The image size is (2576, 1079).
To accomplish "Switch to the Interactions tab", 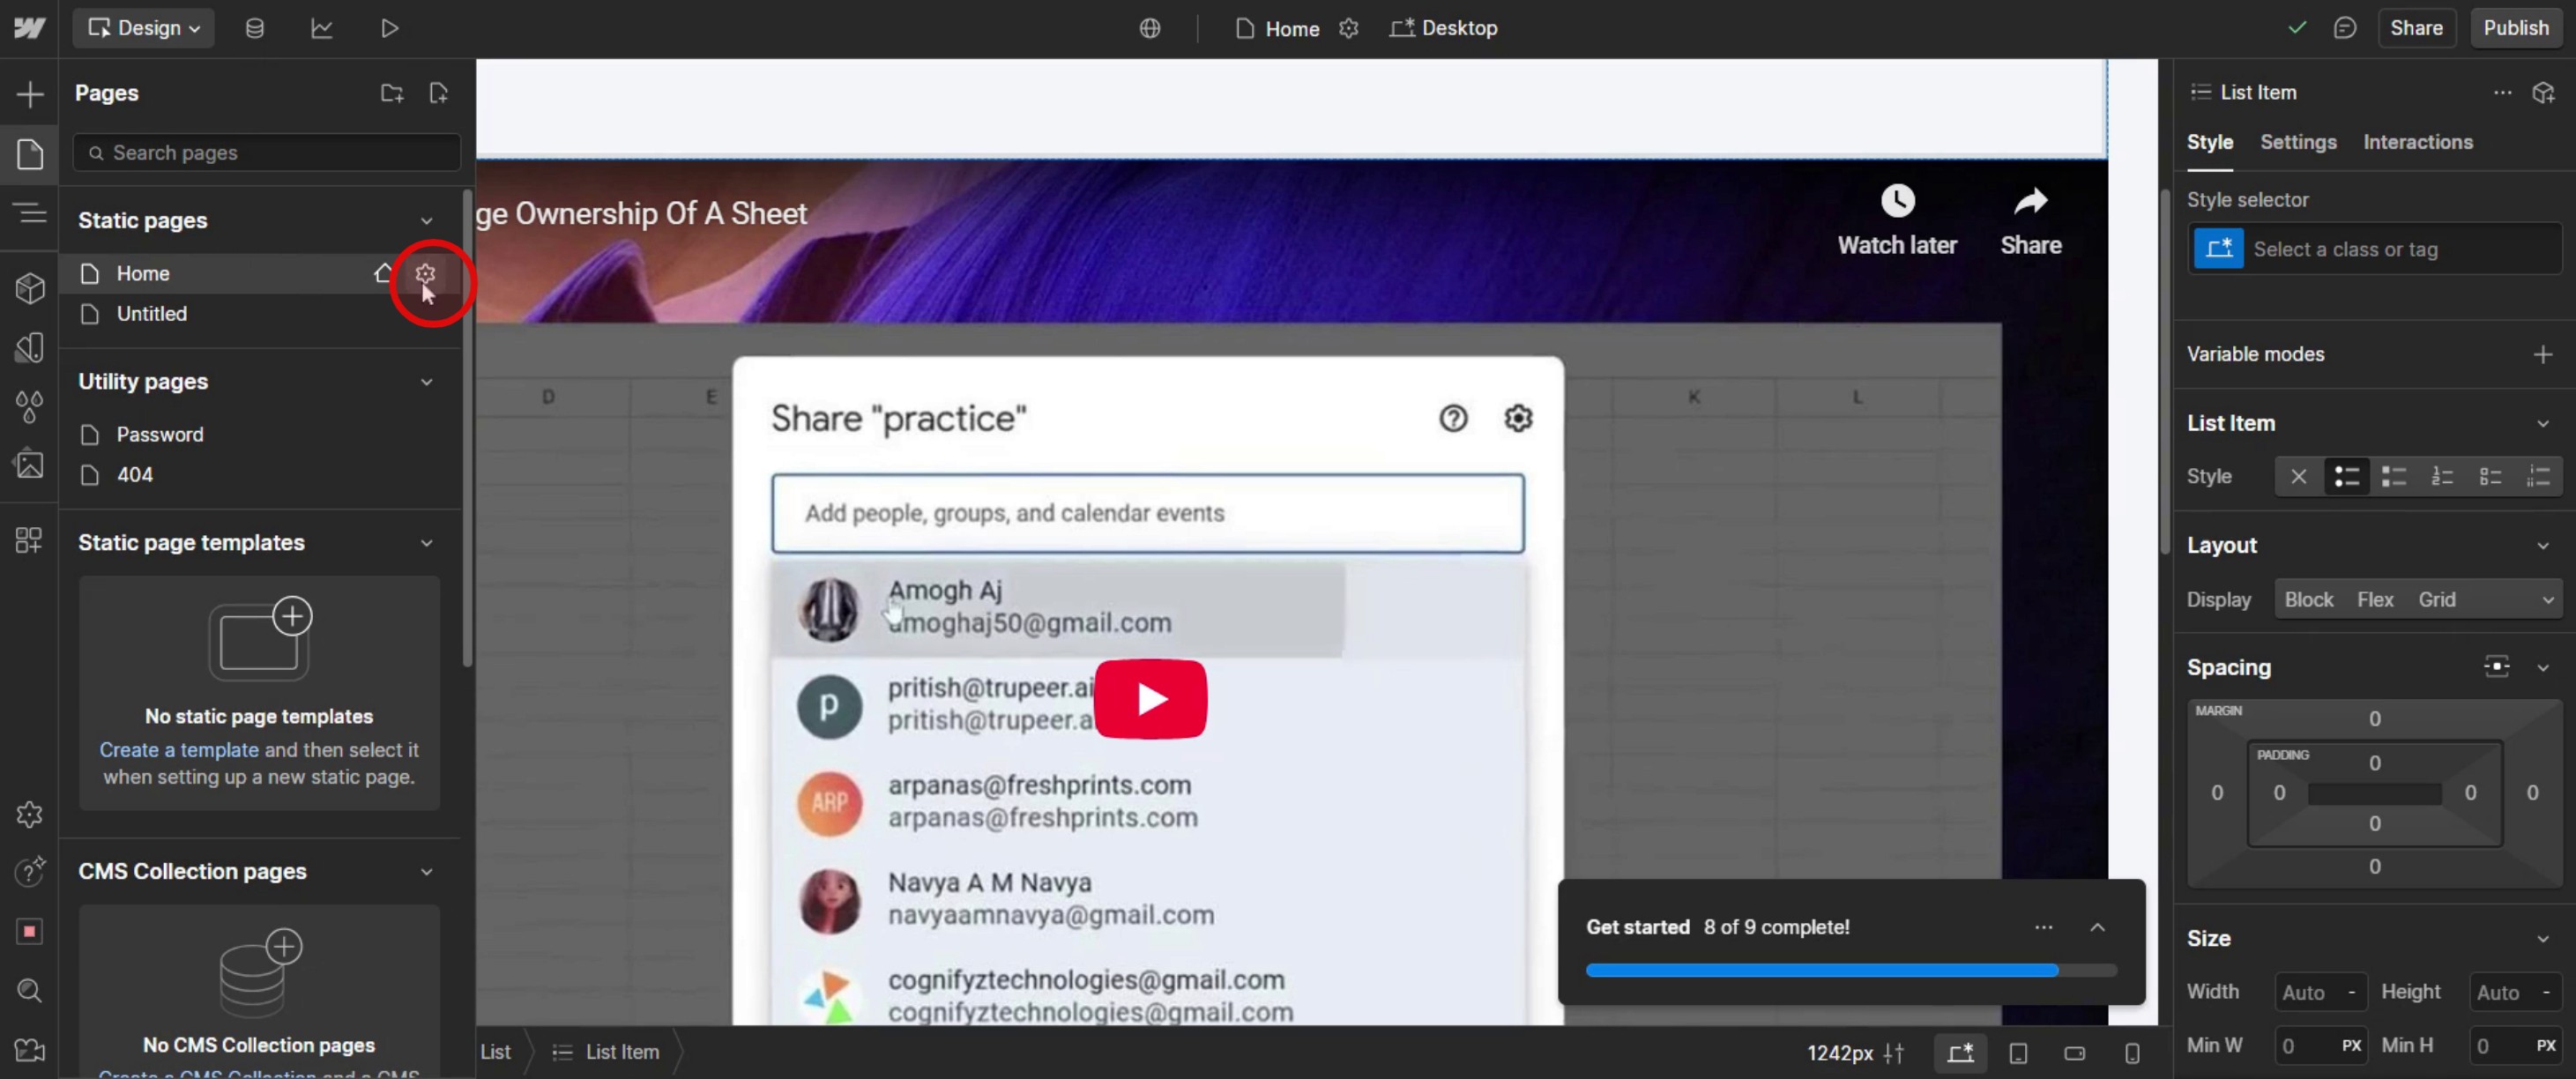I will [2417, 142].
